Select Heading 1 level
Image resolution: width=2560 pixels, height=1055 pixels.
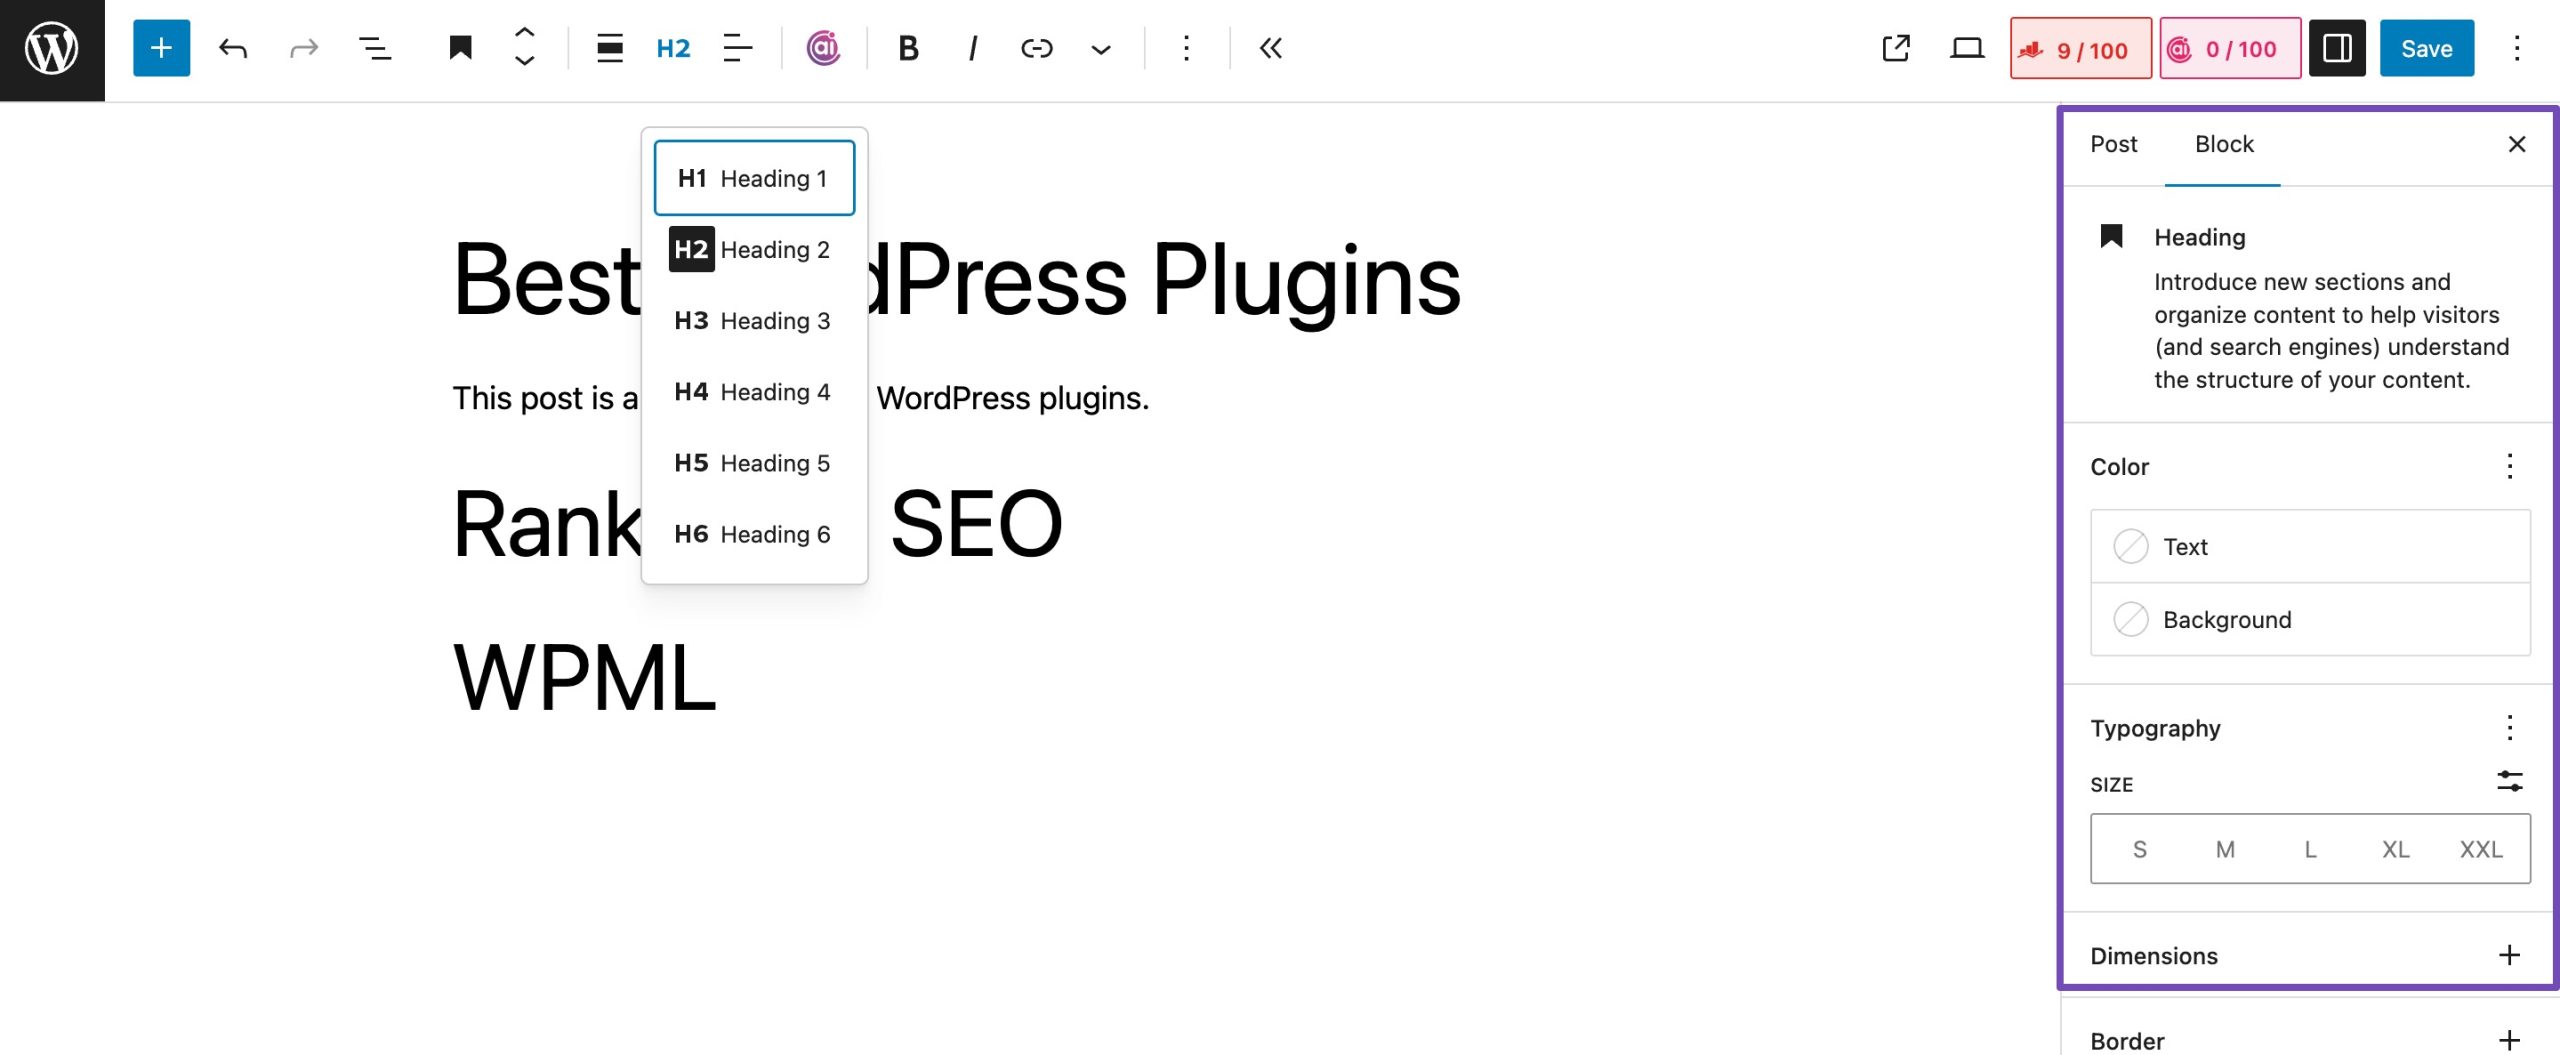754,178
